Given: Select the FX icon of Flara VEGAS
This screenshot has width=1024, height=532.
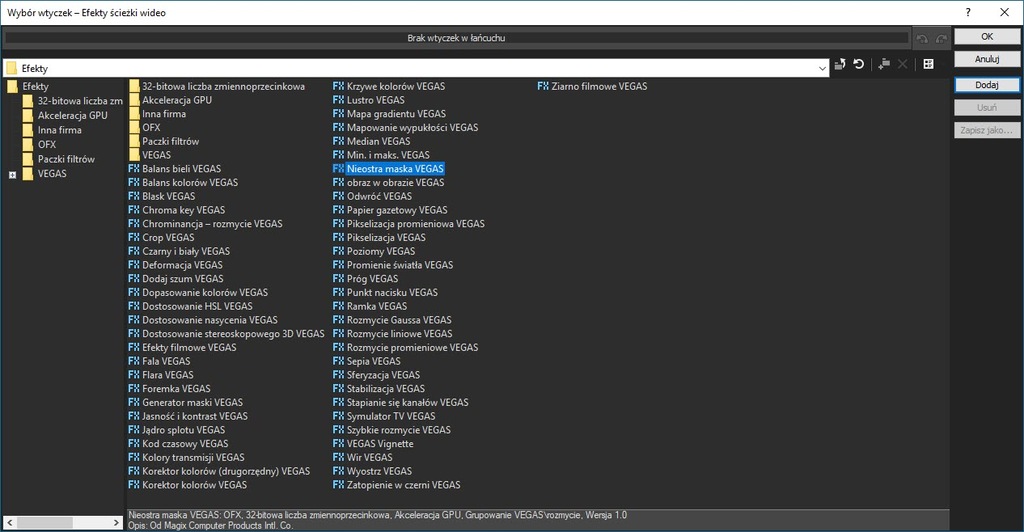Looking at the screenshot, I should click(134, 375).
